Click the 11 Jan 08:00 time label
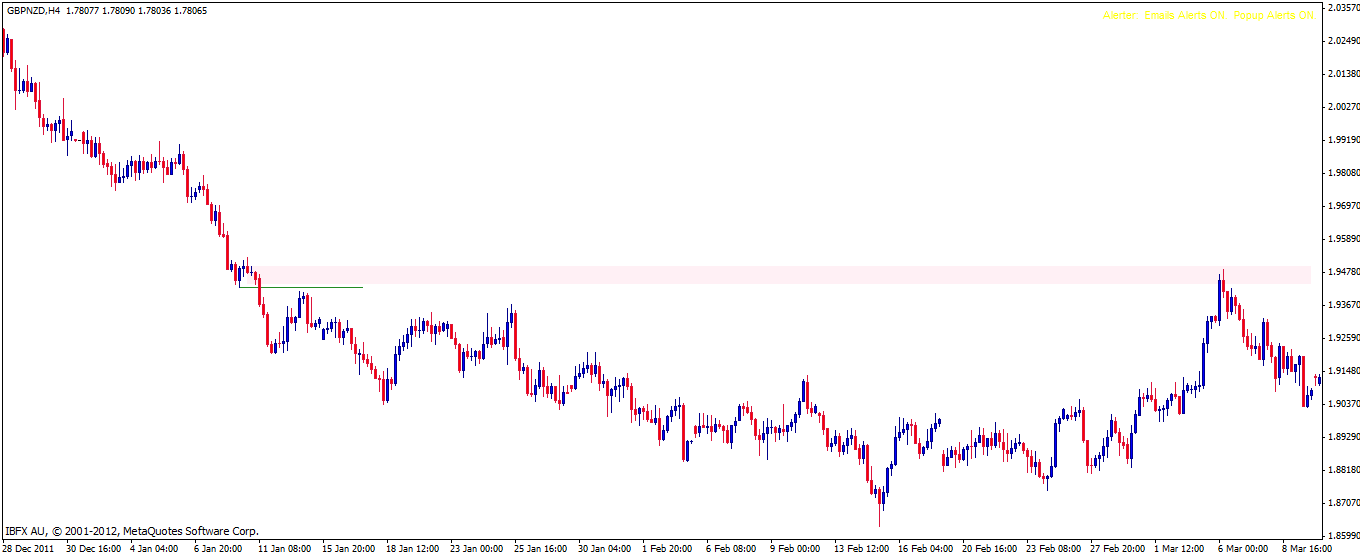This screenshot has width=1360, height=556. (284, 549)
